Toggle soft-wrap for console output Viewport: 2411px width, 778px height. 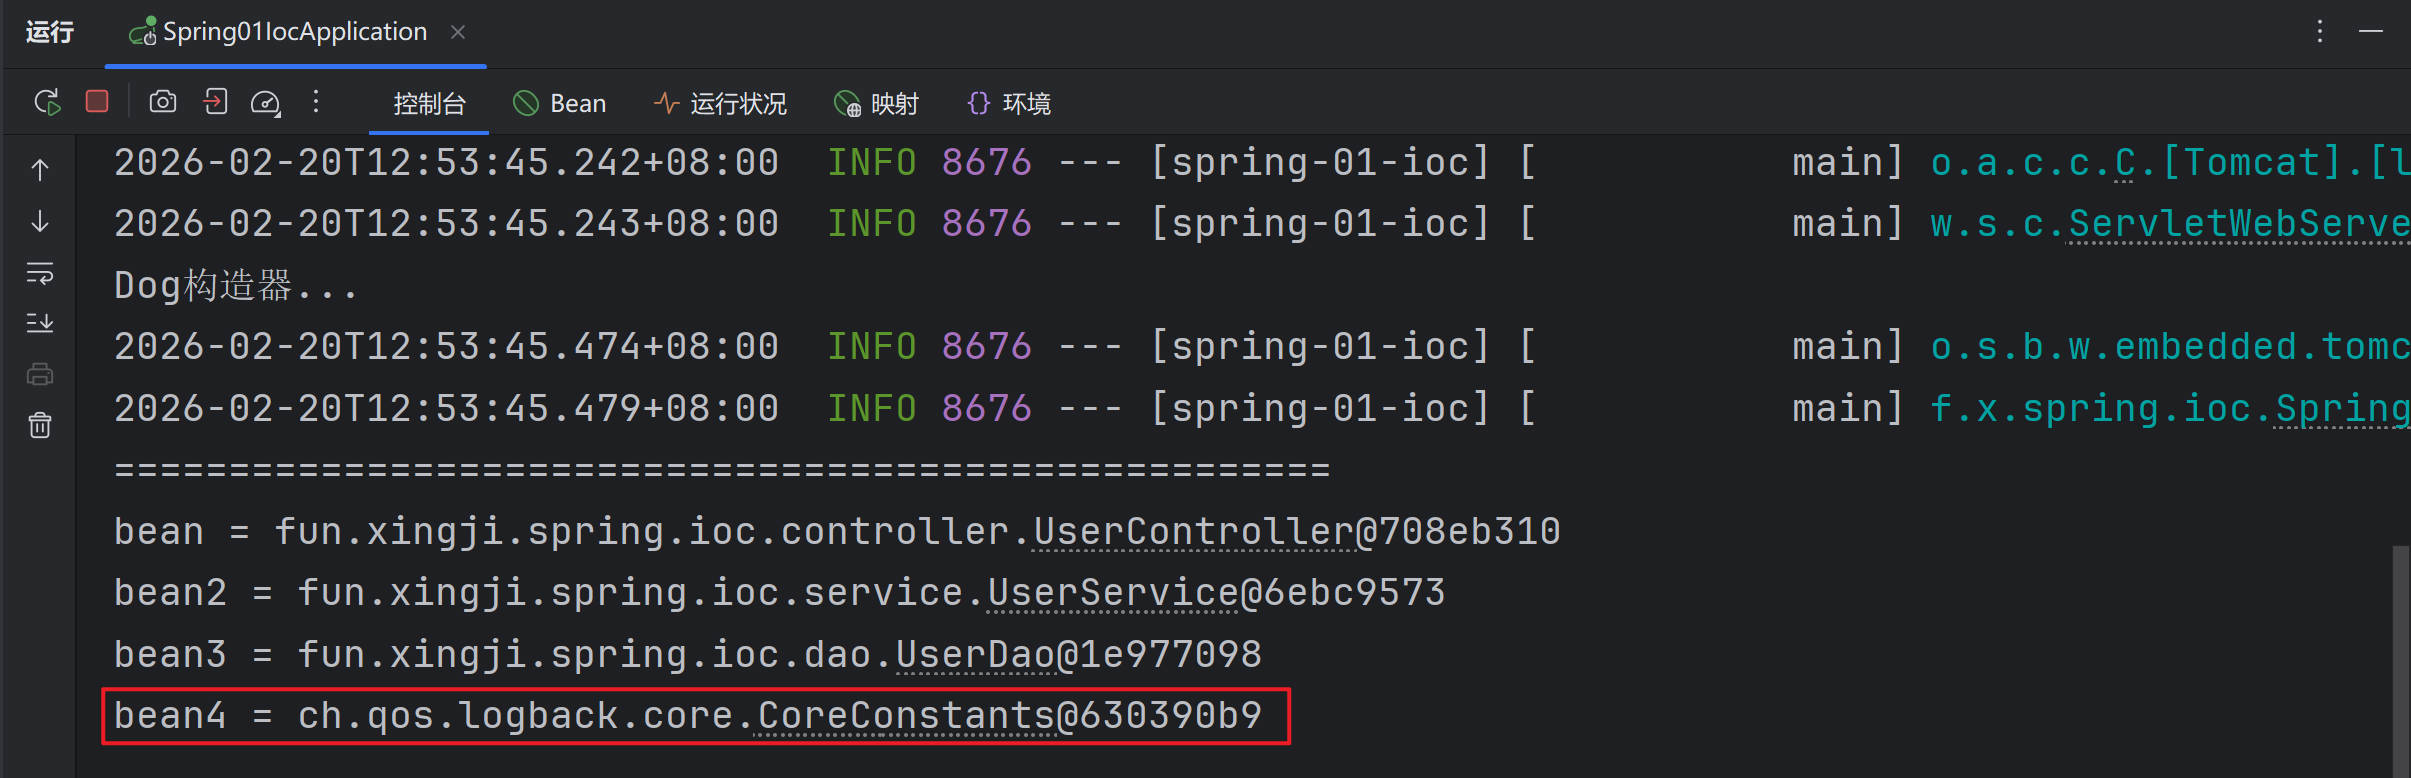[x=40, y=273]
